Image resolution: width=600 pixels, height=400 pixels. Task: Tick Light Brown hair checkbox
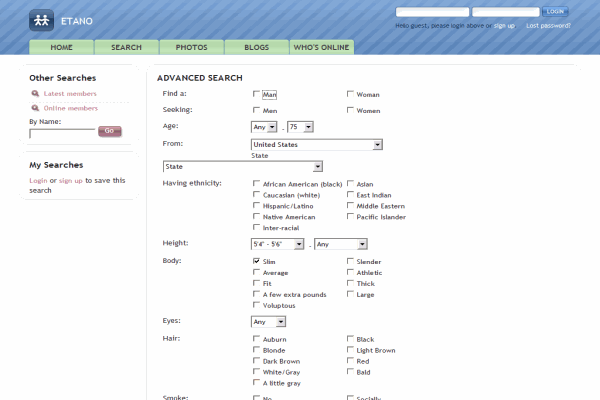pyautogui.click(x=350, y=350)
